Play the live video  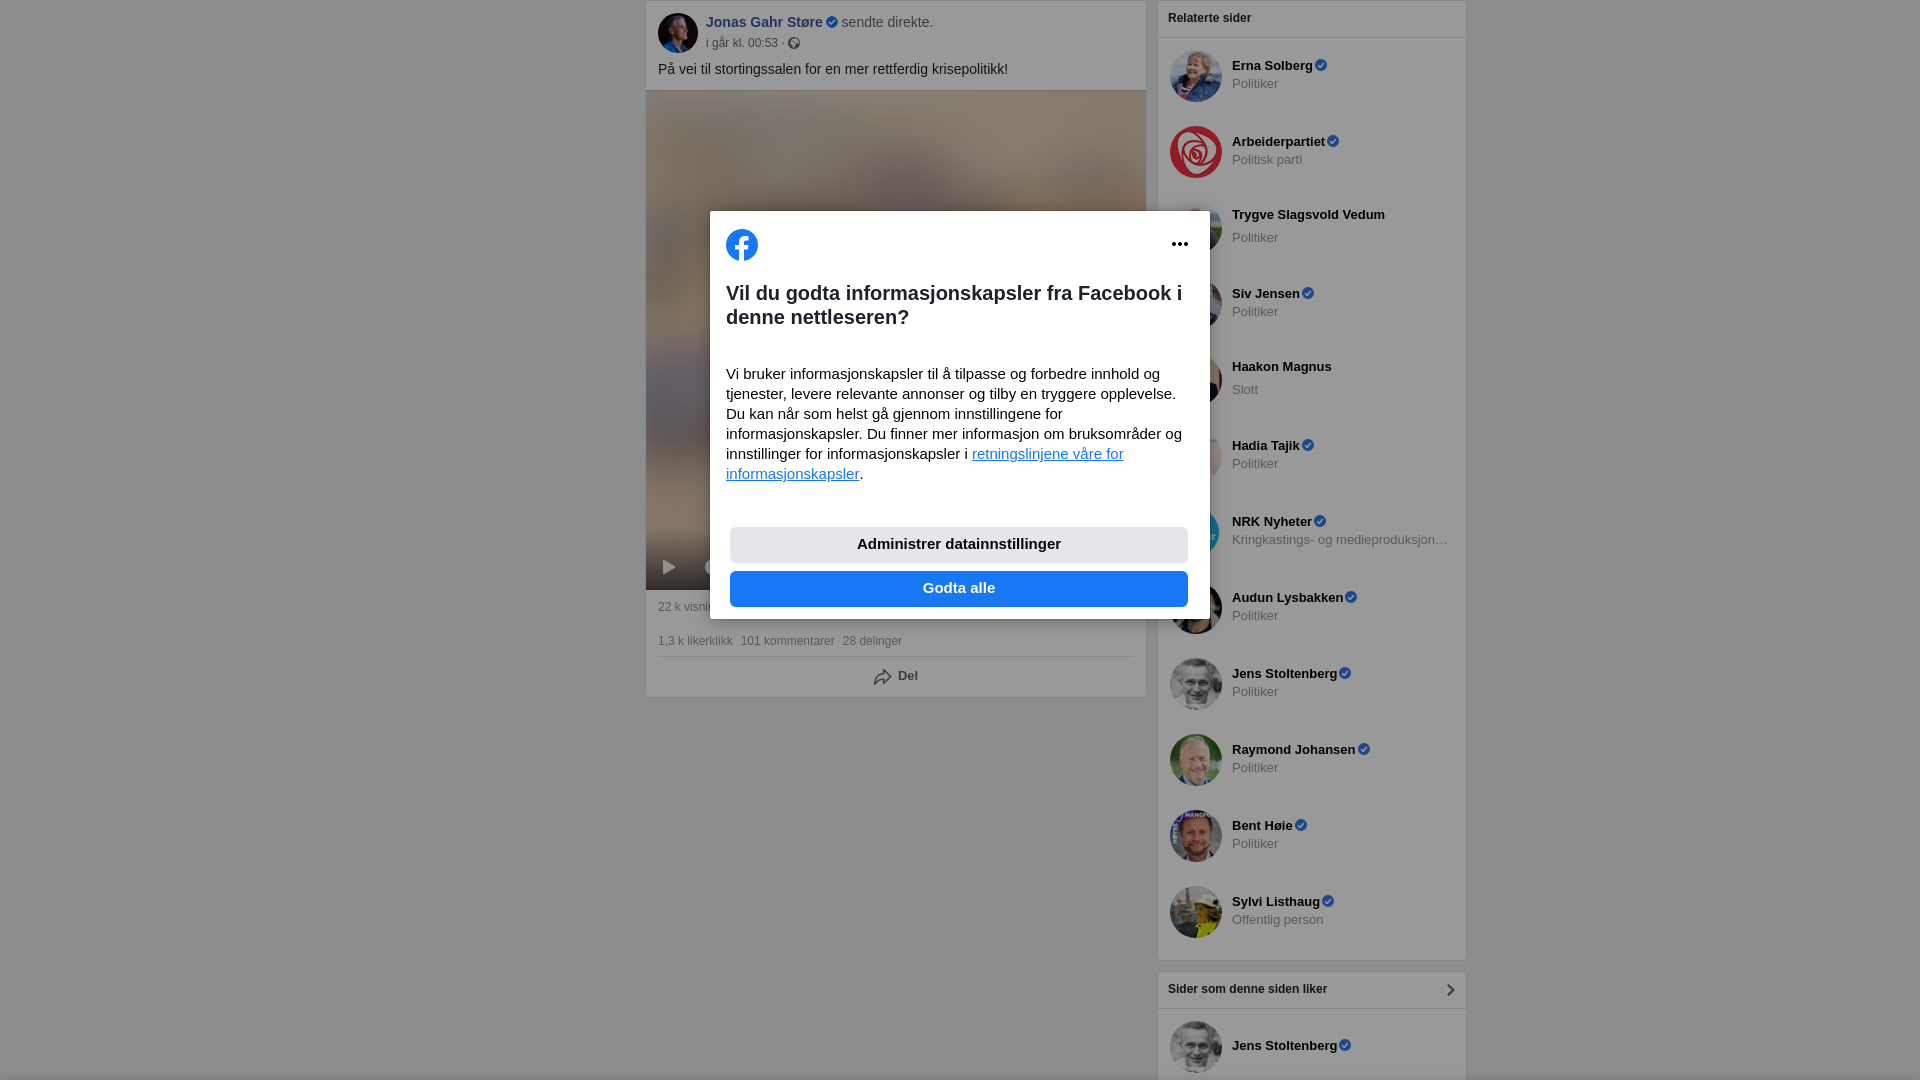pyautogui.click(x=669, y=567)
